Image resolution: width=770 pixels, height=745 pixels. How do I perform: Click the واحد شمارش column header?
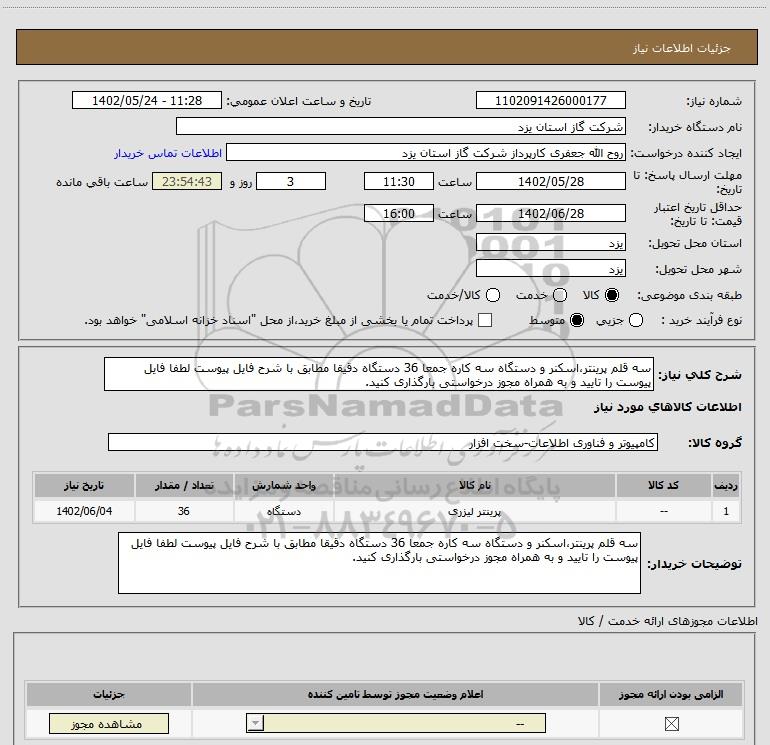(283, 485)
